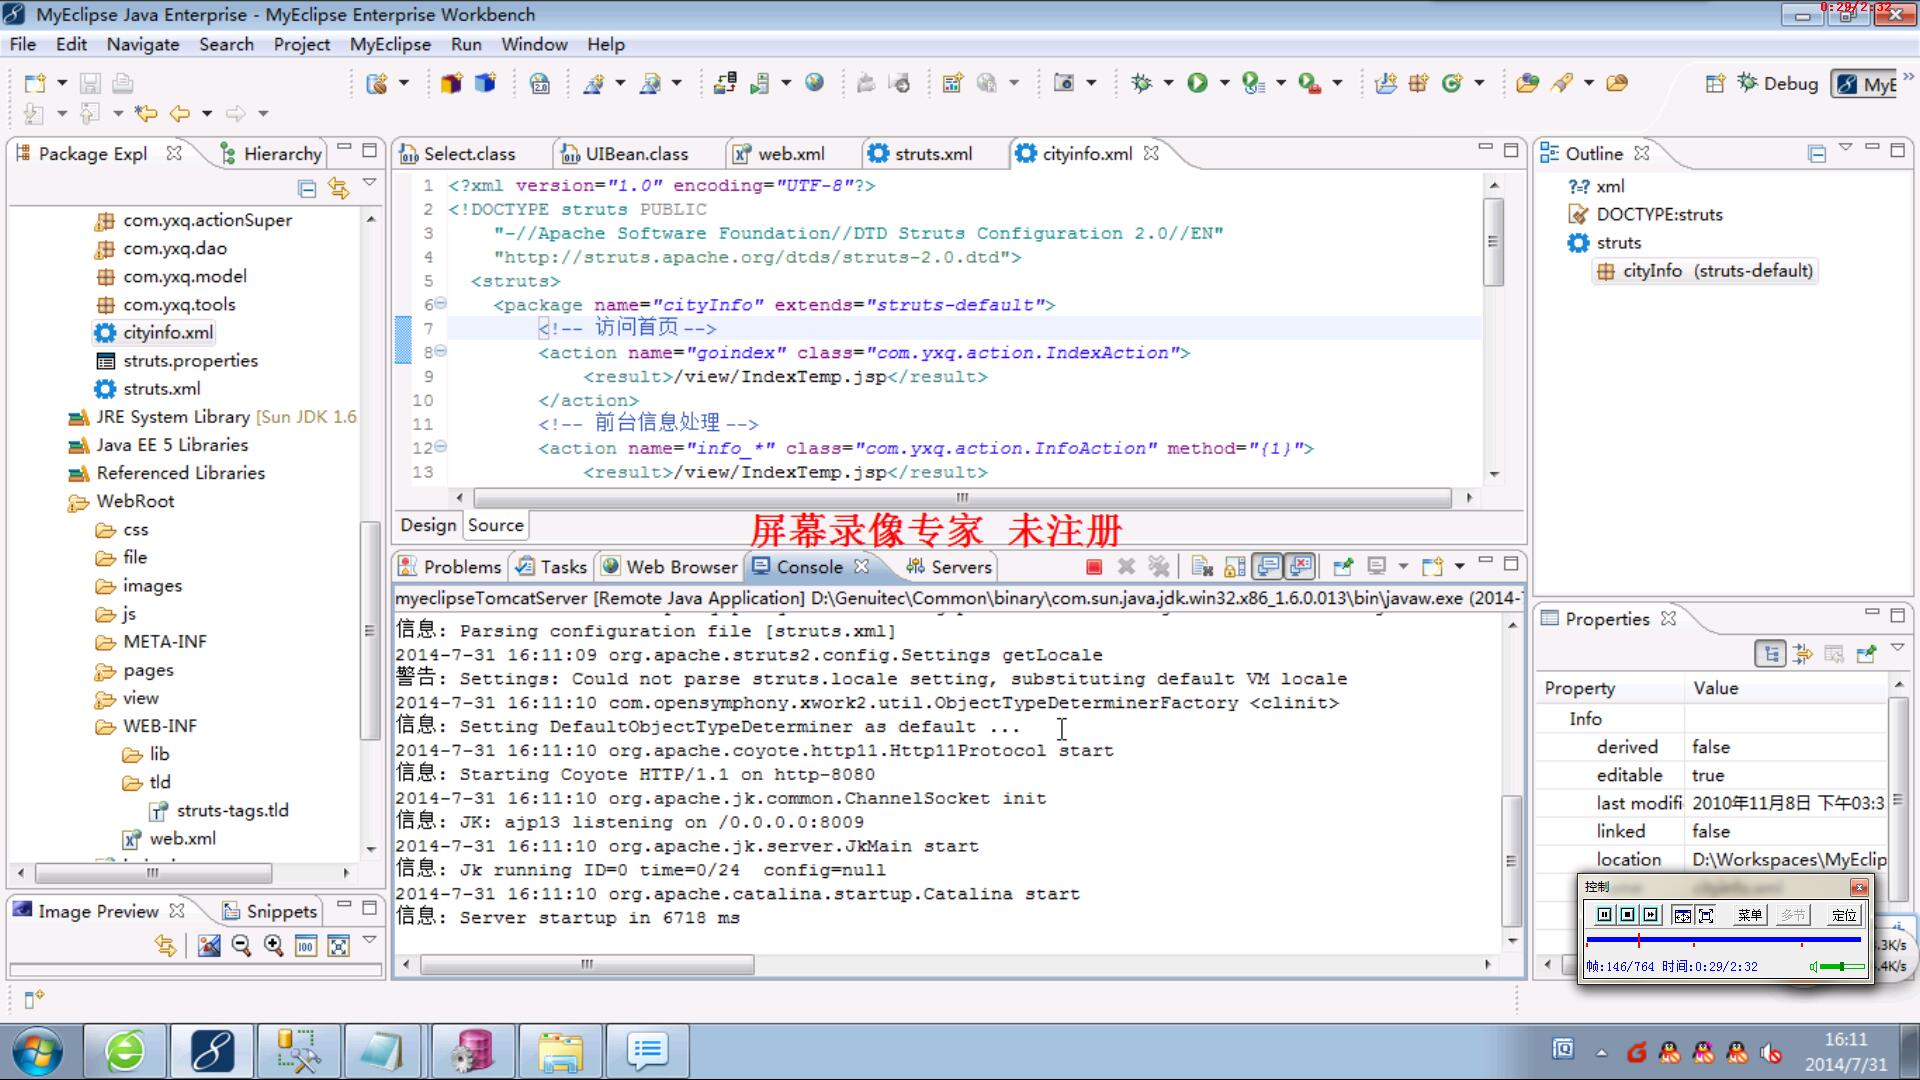Image resolution: width=1920 pixels, height=1080 pixels.
Task: Click the Deploy MyEclipse J2EE Project icon
Action: 725,83
